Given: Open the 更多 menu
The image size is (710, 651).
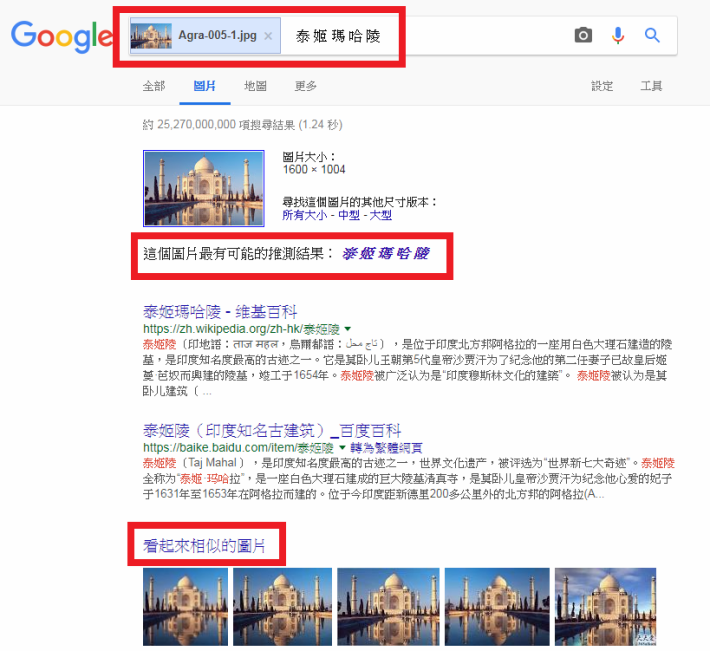Looking at the screenshot, I should (x=306, y=86).
